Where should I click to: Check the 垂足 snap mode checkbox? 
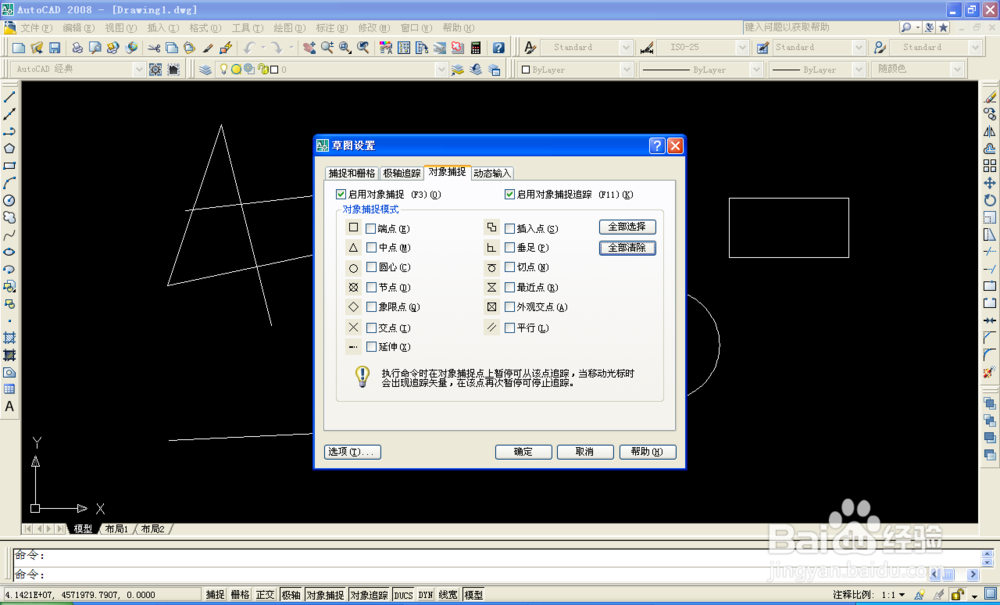pyautogui.click(x=509, y=247)
